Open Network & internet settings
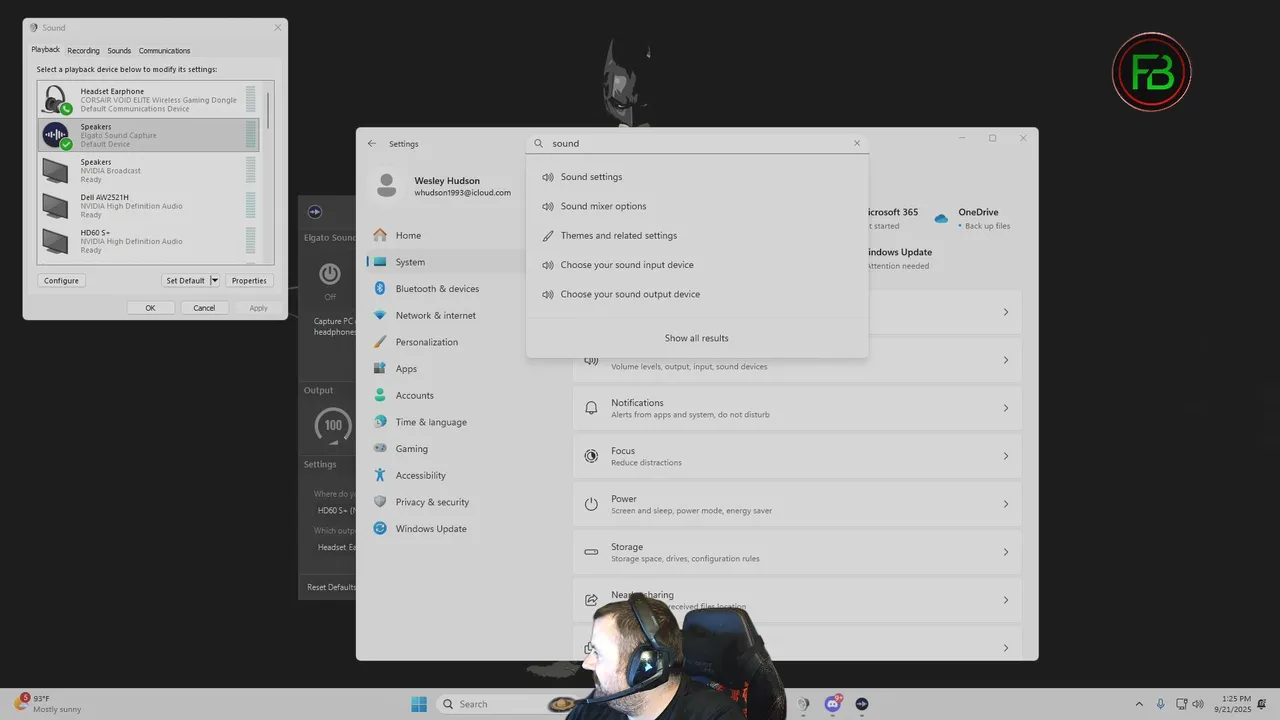 point(444,315)
